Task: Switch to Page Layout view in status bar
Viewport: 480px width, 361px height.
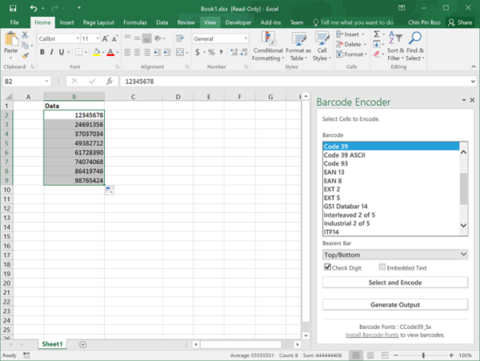Action: pyautogui.click(x=370, y=355)
